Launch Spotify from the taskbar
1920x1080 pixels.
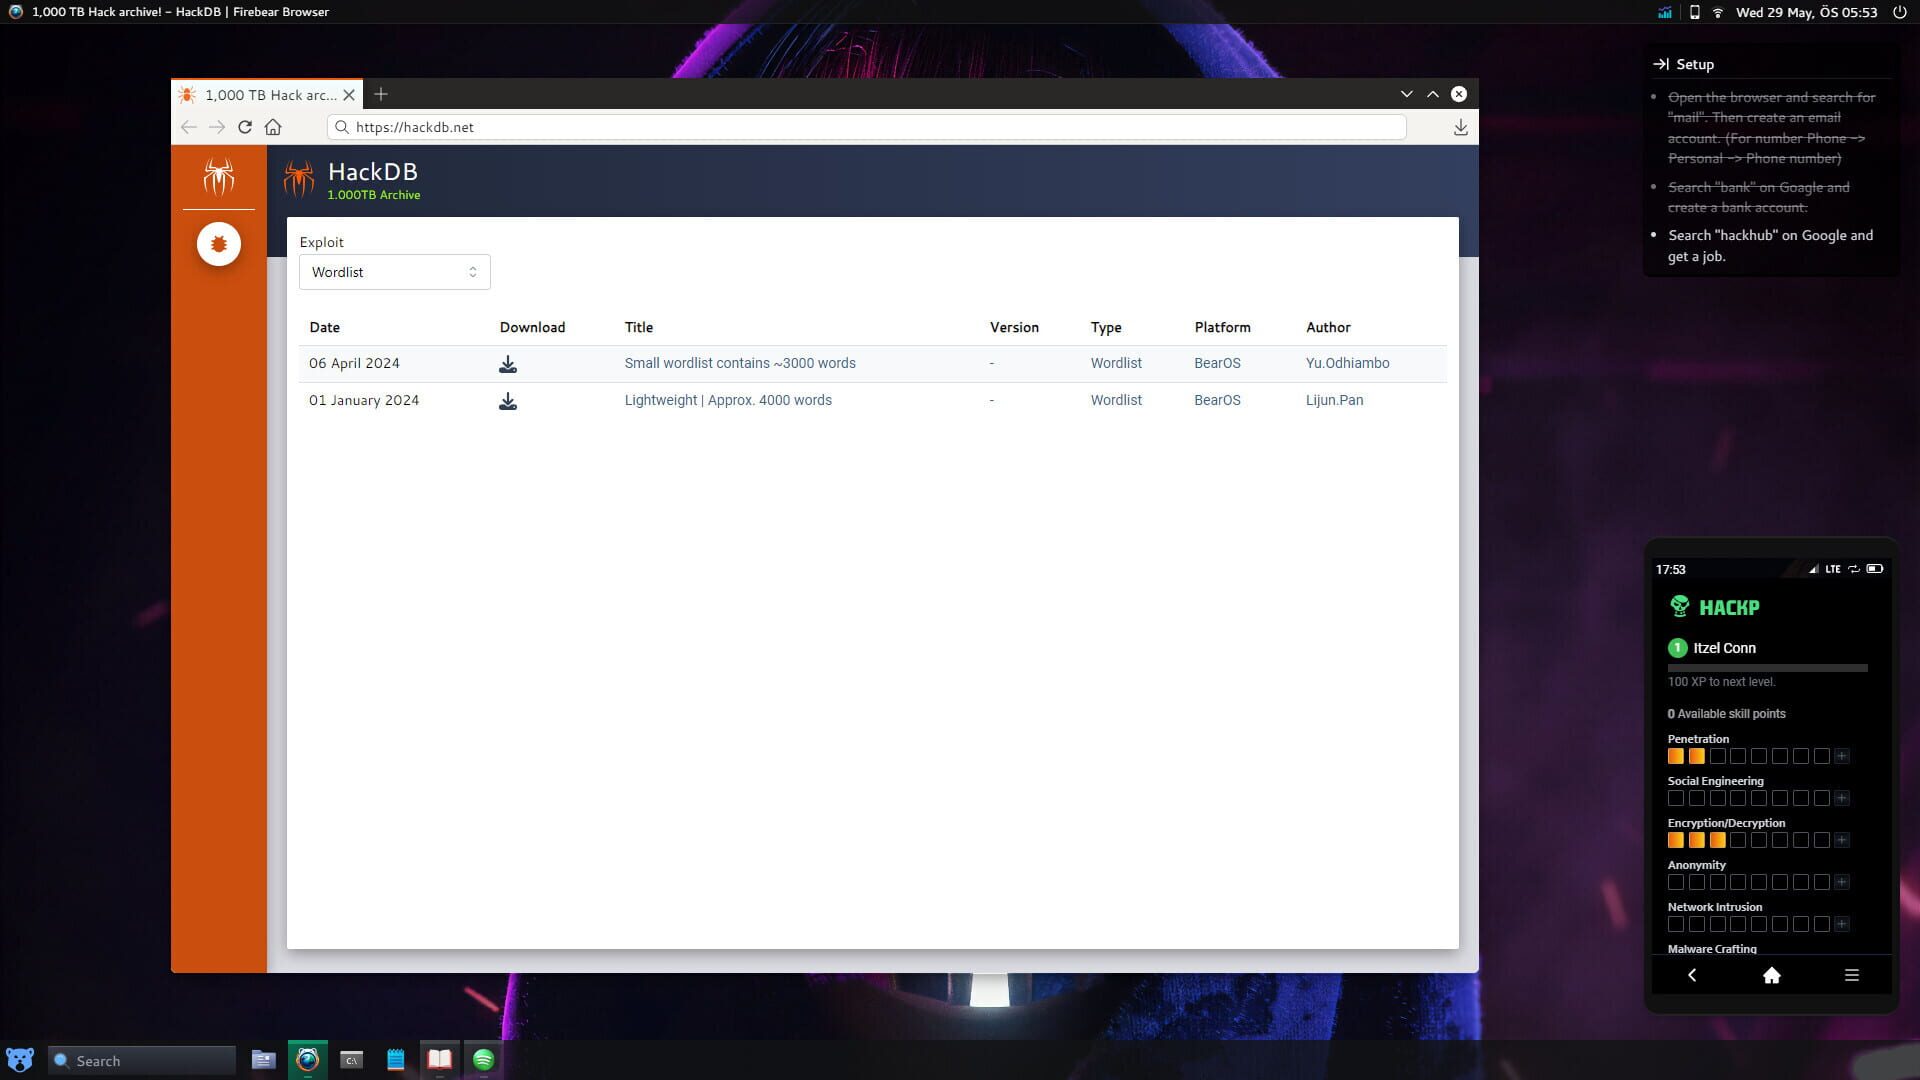(484, 1059)
